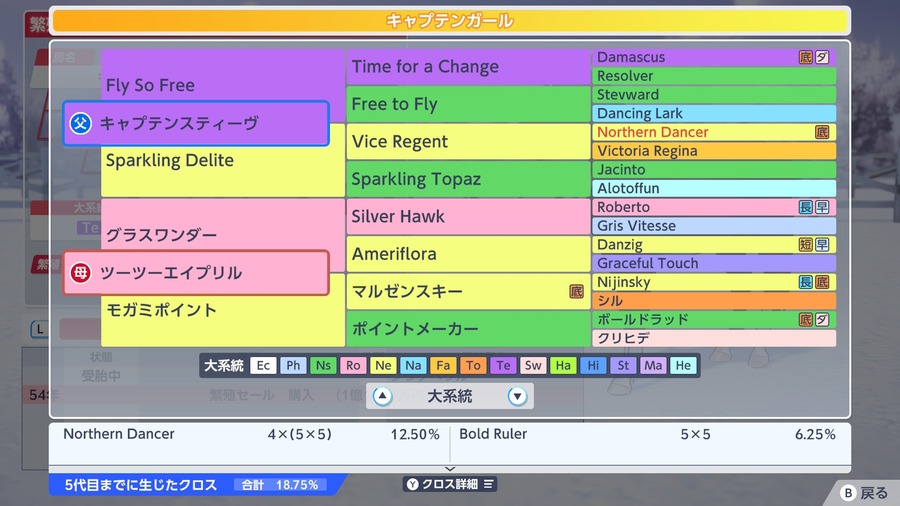
Task: Select the Dancing Lark ancestor row
Action: point(714,114)
